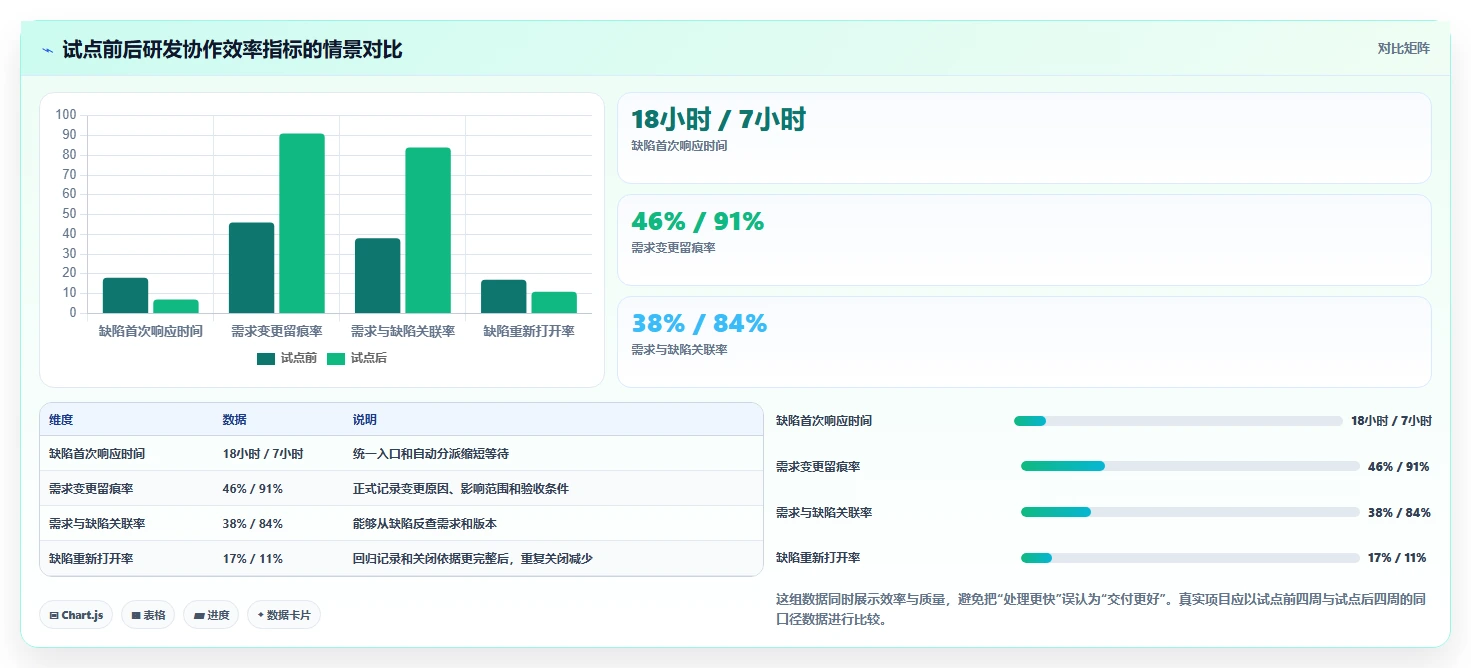Screen dimensions: 1471x668
Task: Click the 缺陷首次响应时间 caption in the data card
Action: [679, 146]
